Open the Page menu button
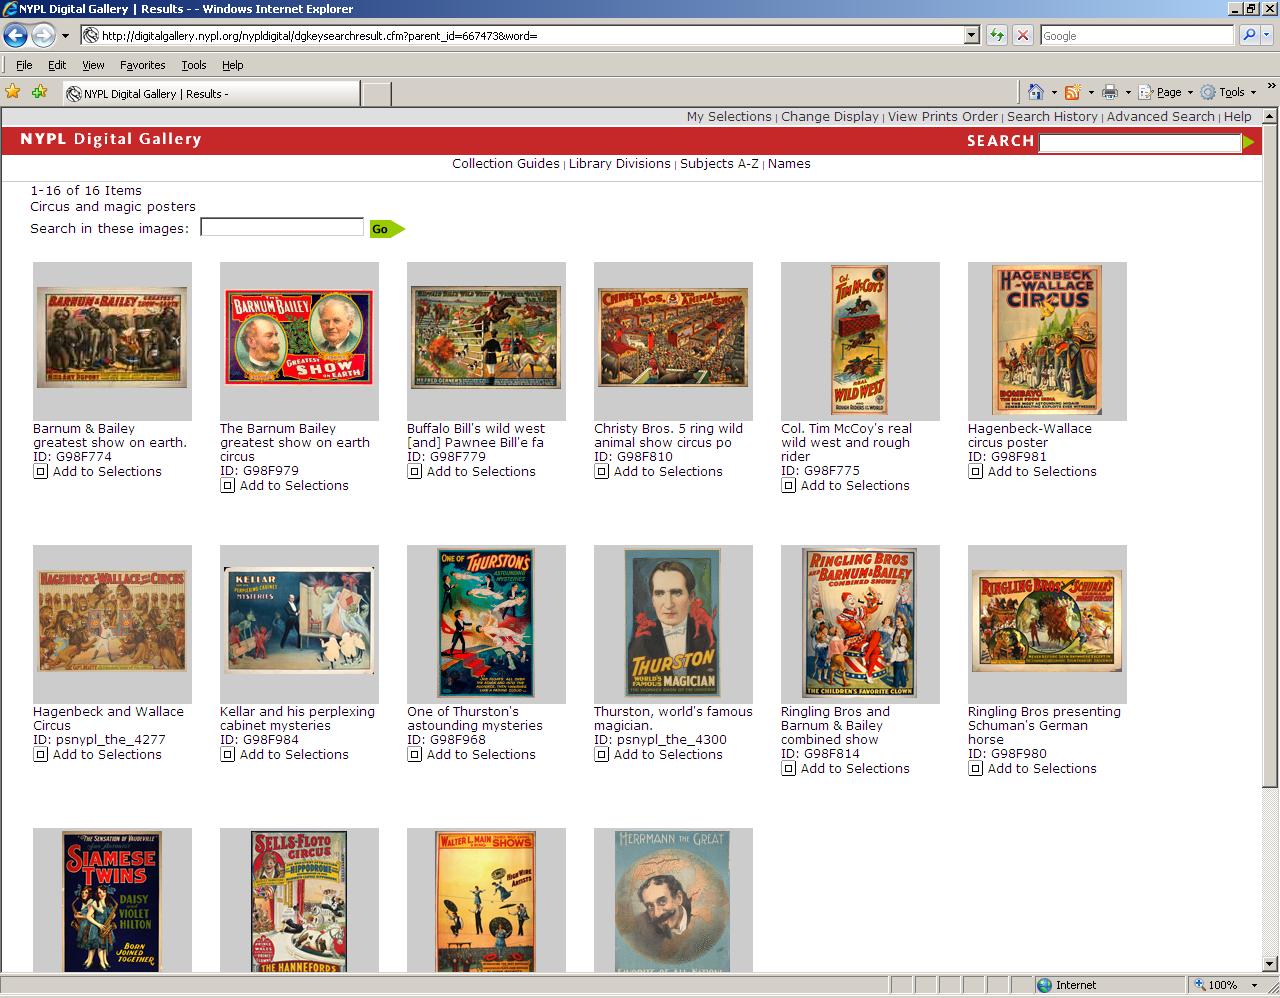The height and width of the screenshot is (998, 1280). click(1165, 92)
